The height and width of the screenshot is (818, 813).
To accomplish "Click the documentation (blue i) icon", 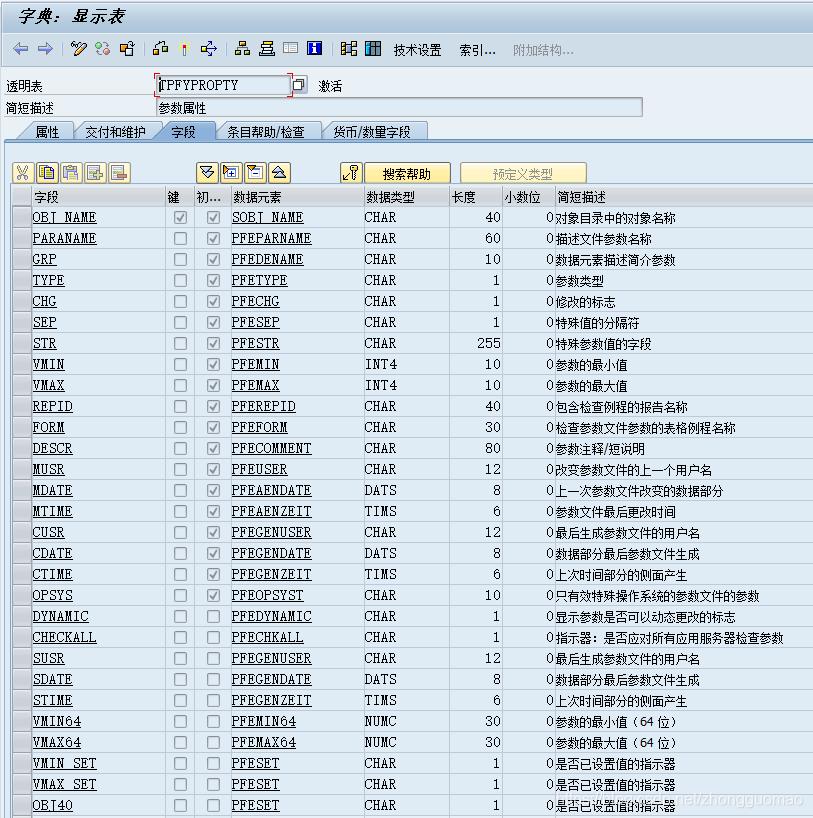I will (x=315, y=49).
